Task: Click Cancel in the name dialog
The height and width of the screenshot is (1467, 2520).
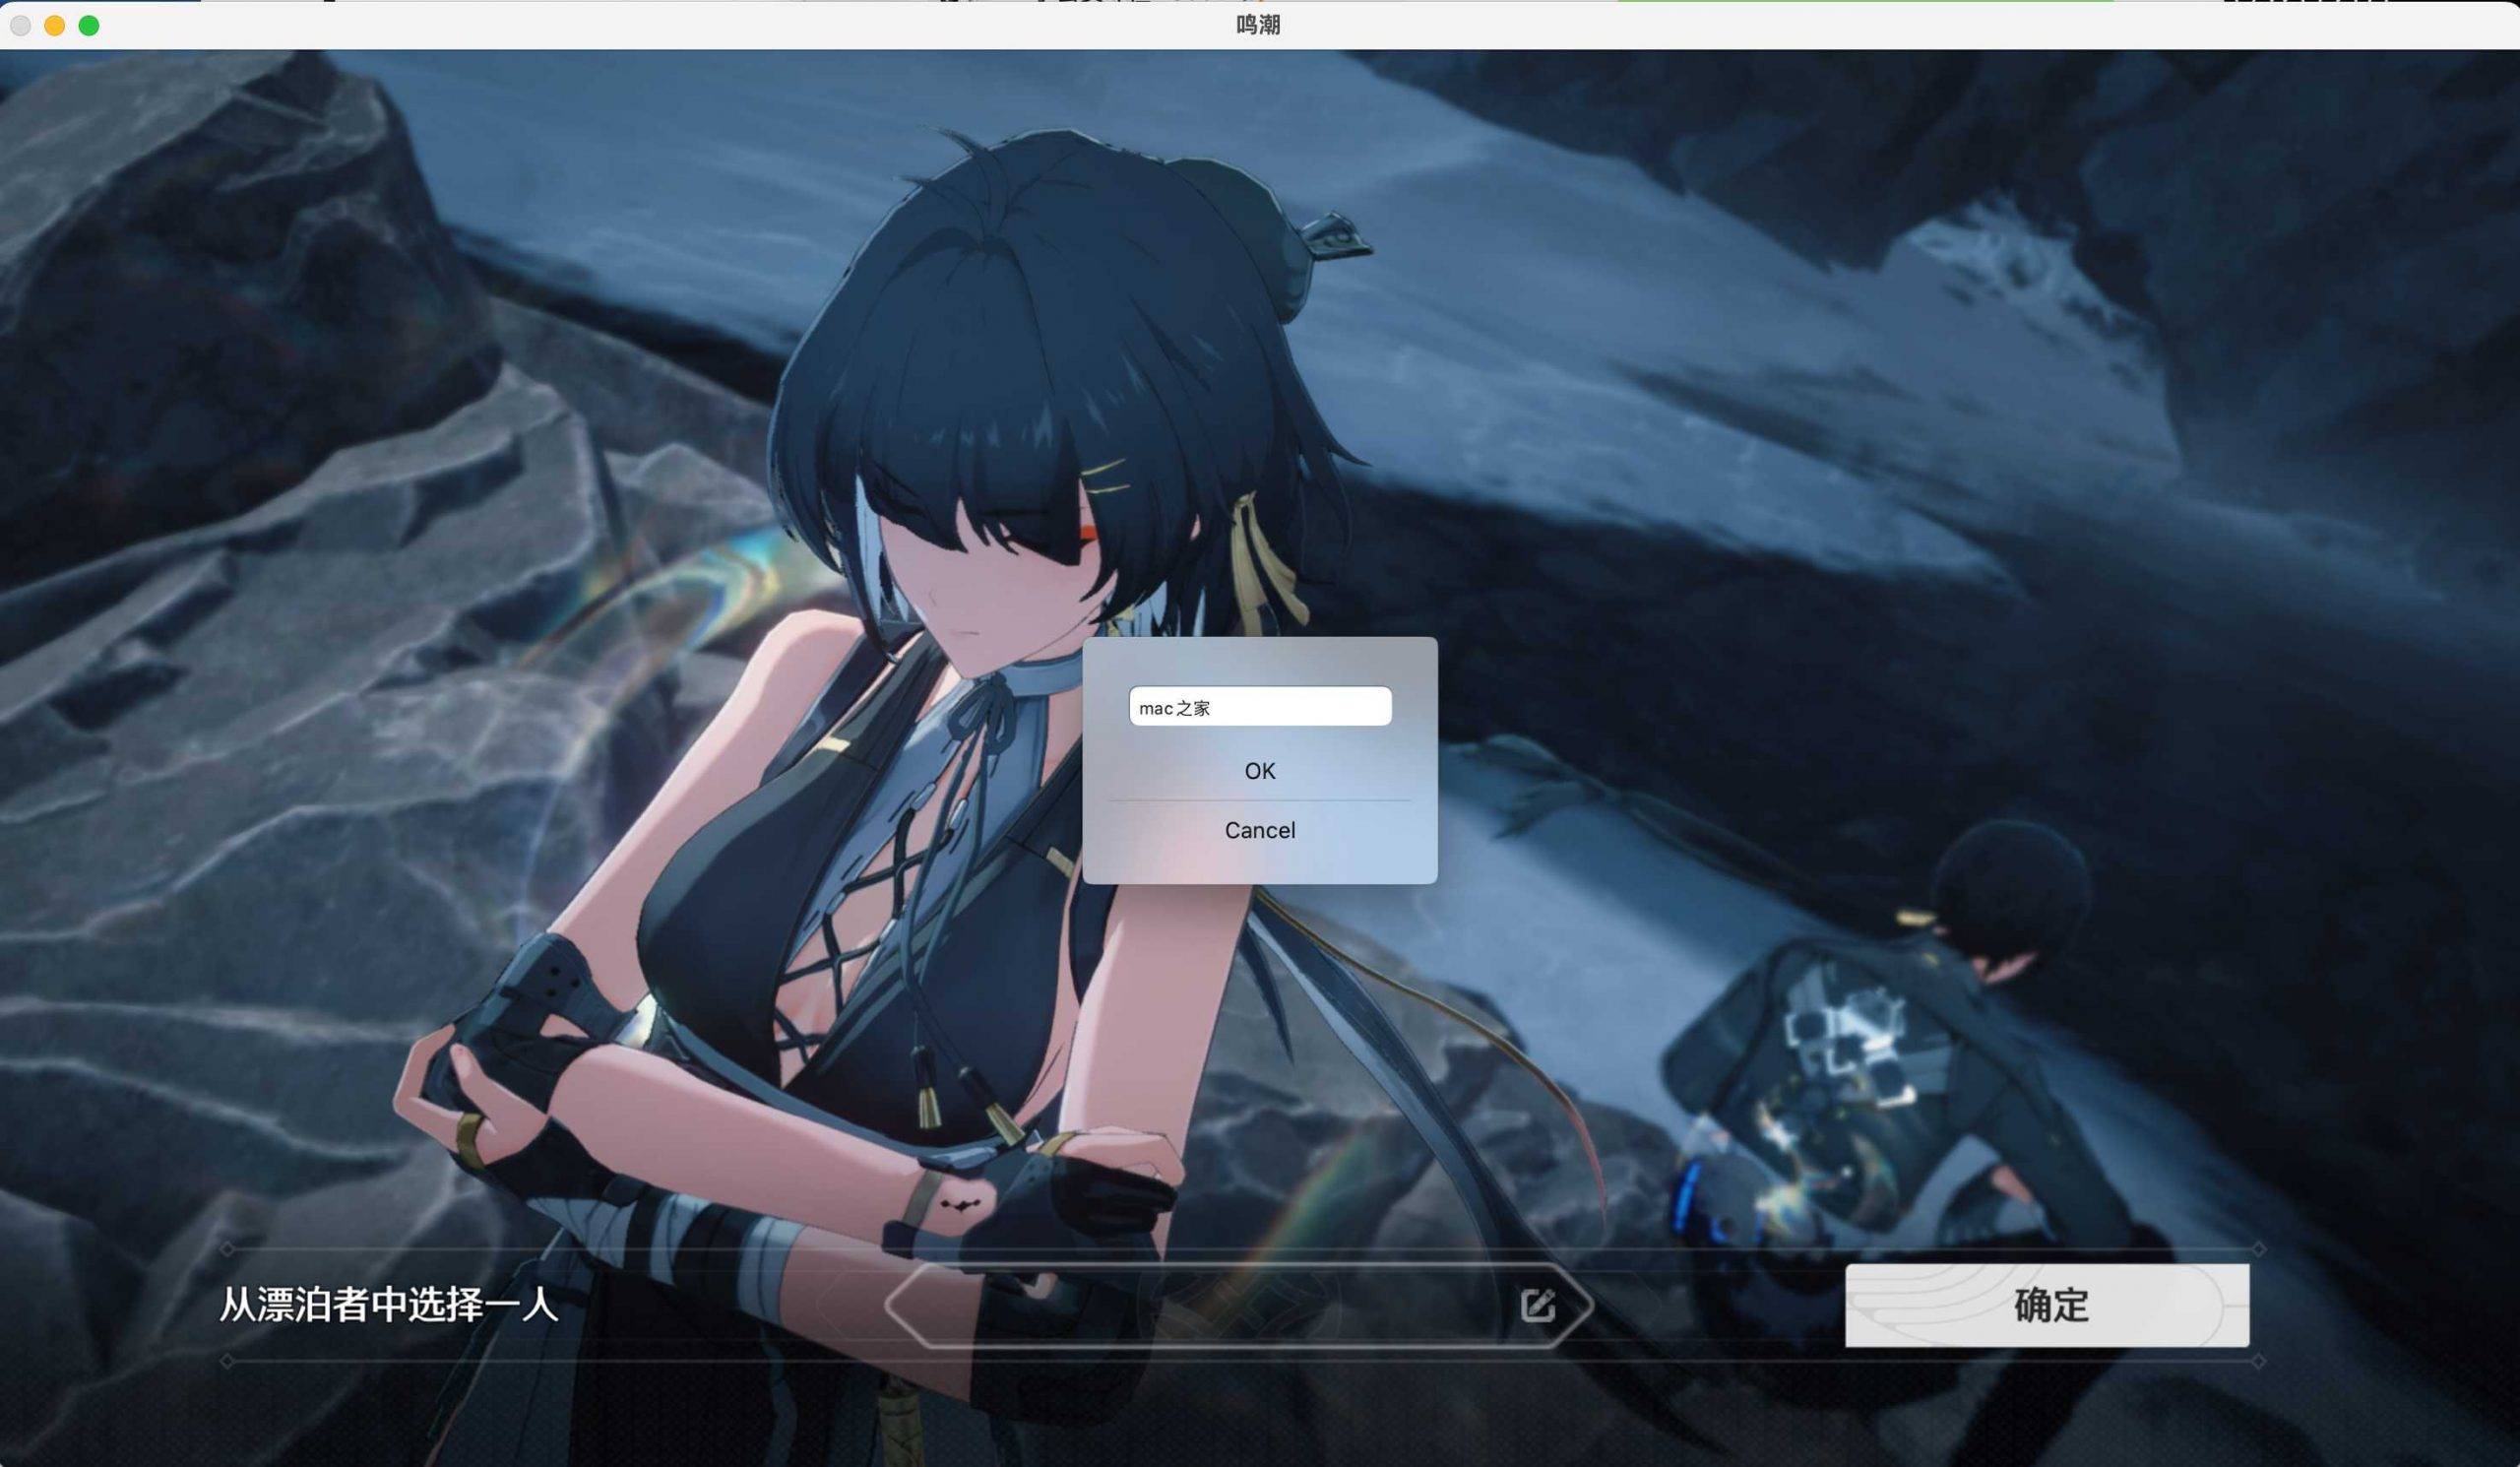Action: point(1259,830)
